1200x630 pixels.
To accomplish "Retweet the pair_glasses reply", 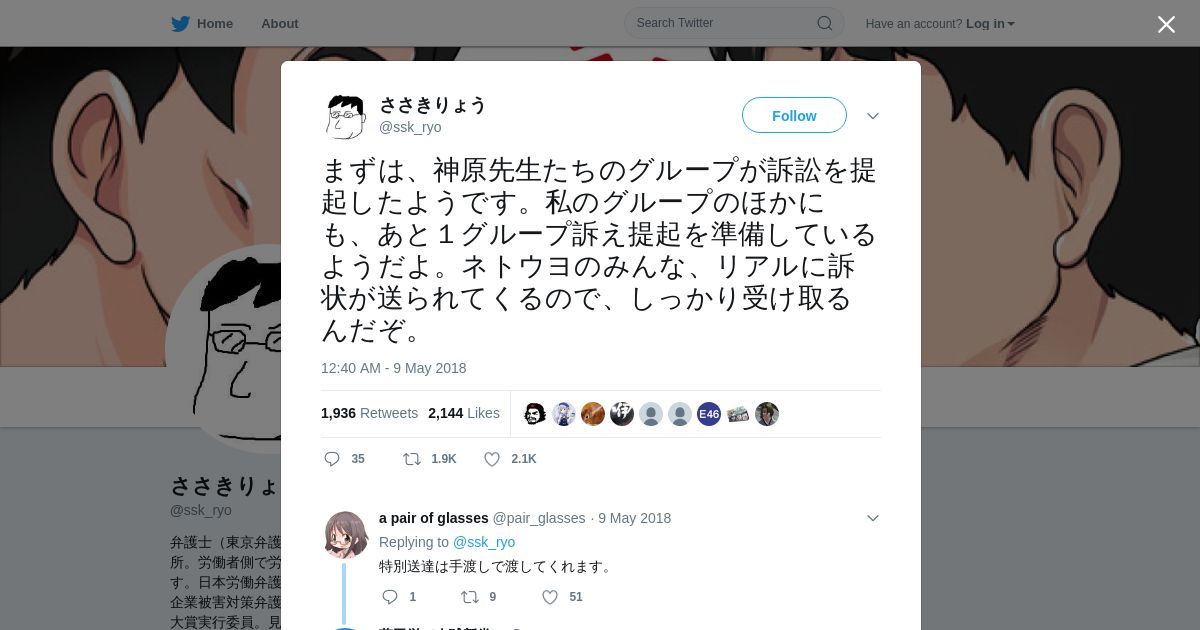I will click(x=469, y=597).
